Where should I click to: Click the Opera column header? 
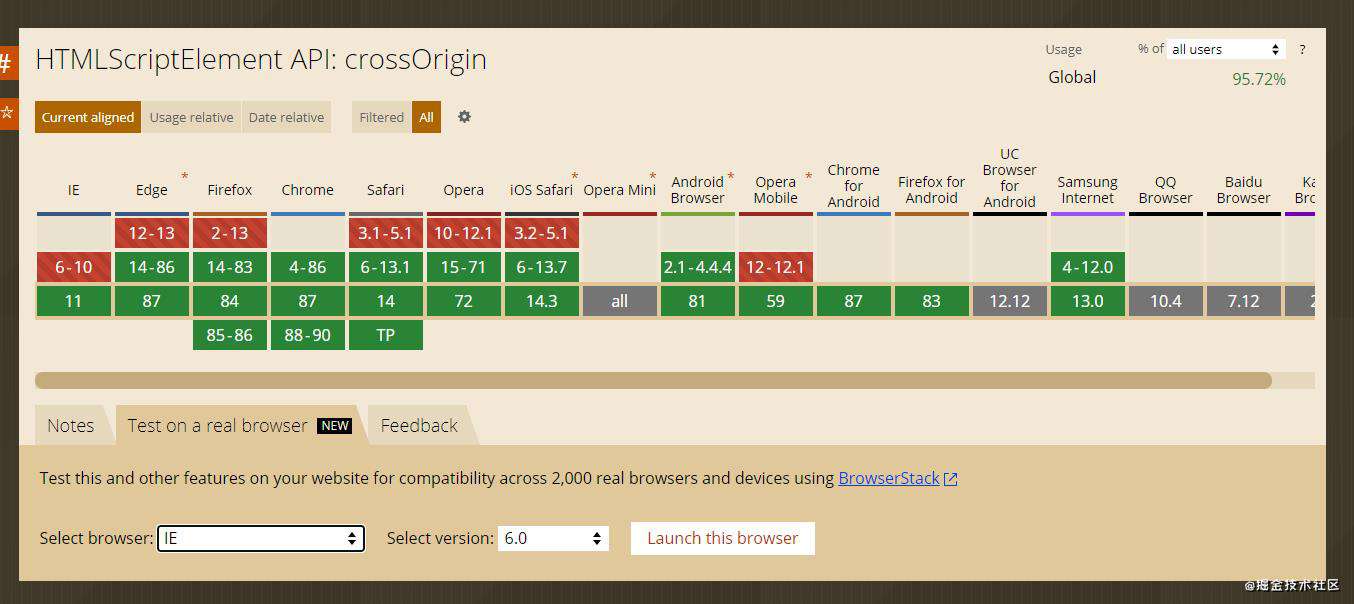click(x=464, y=190)
